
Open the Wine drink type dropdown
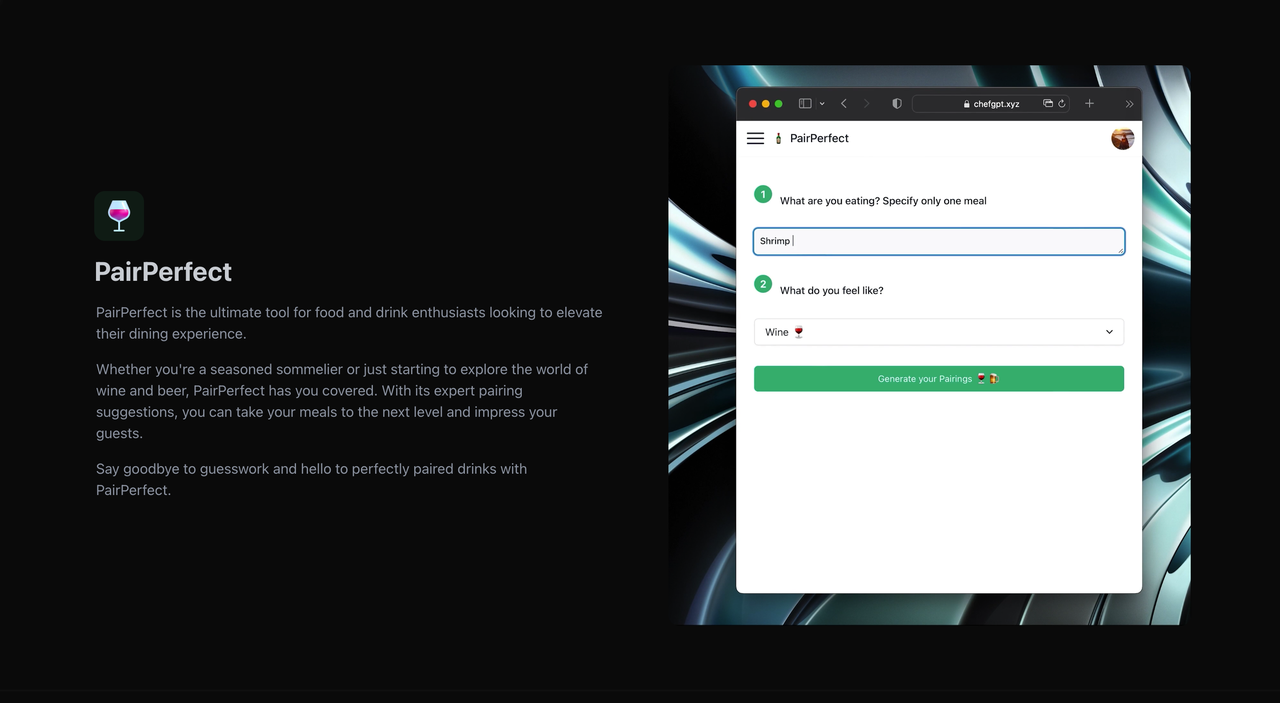pos(939,332)
